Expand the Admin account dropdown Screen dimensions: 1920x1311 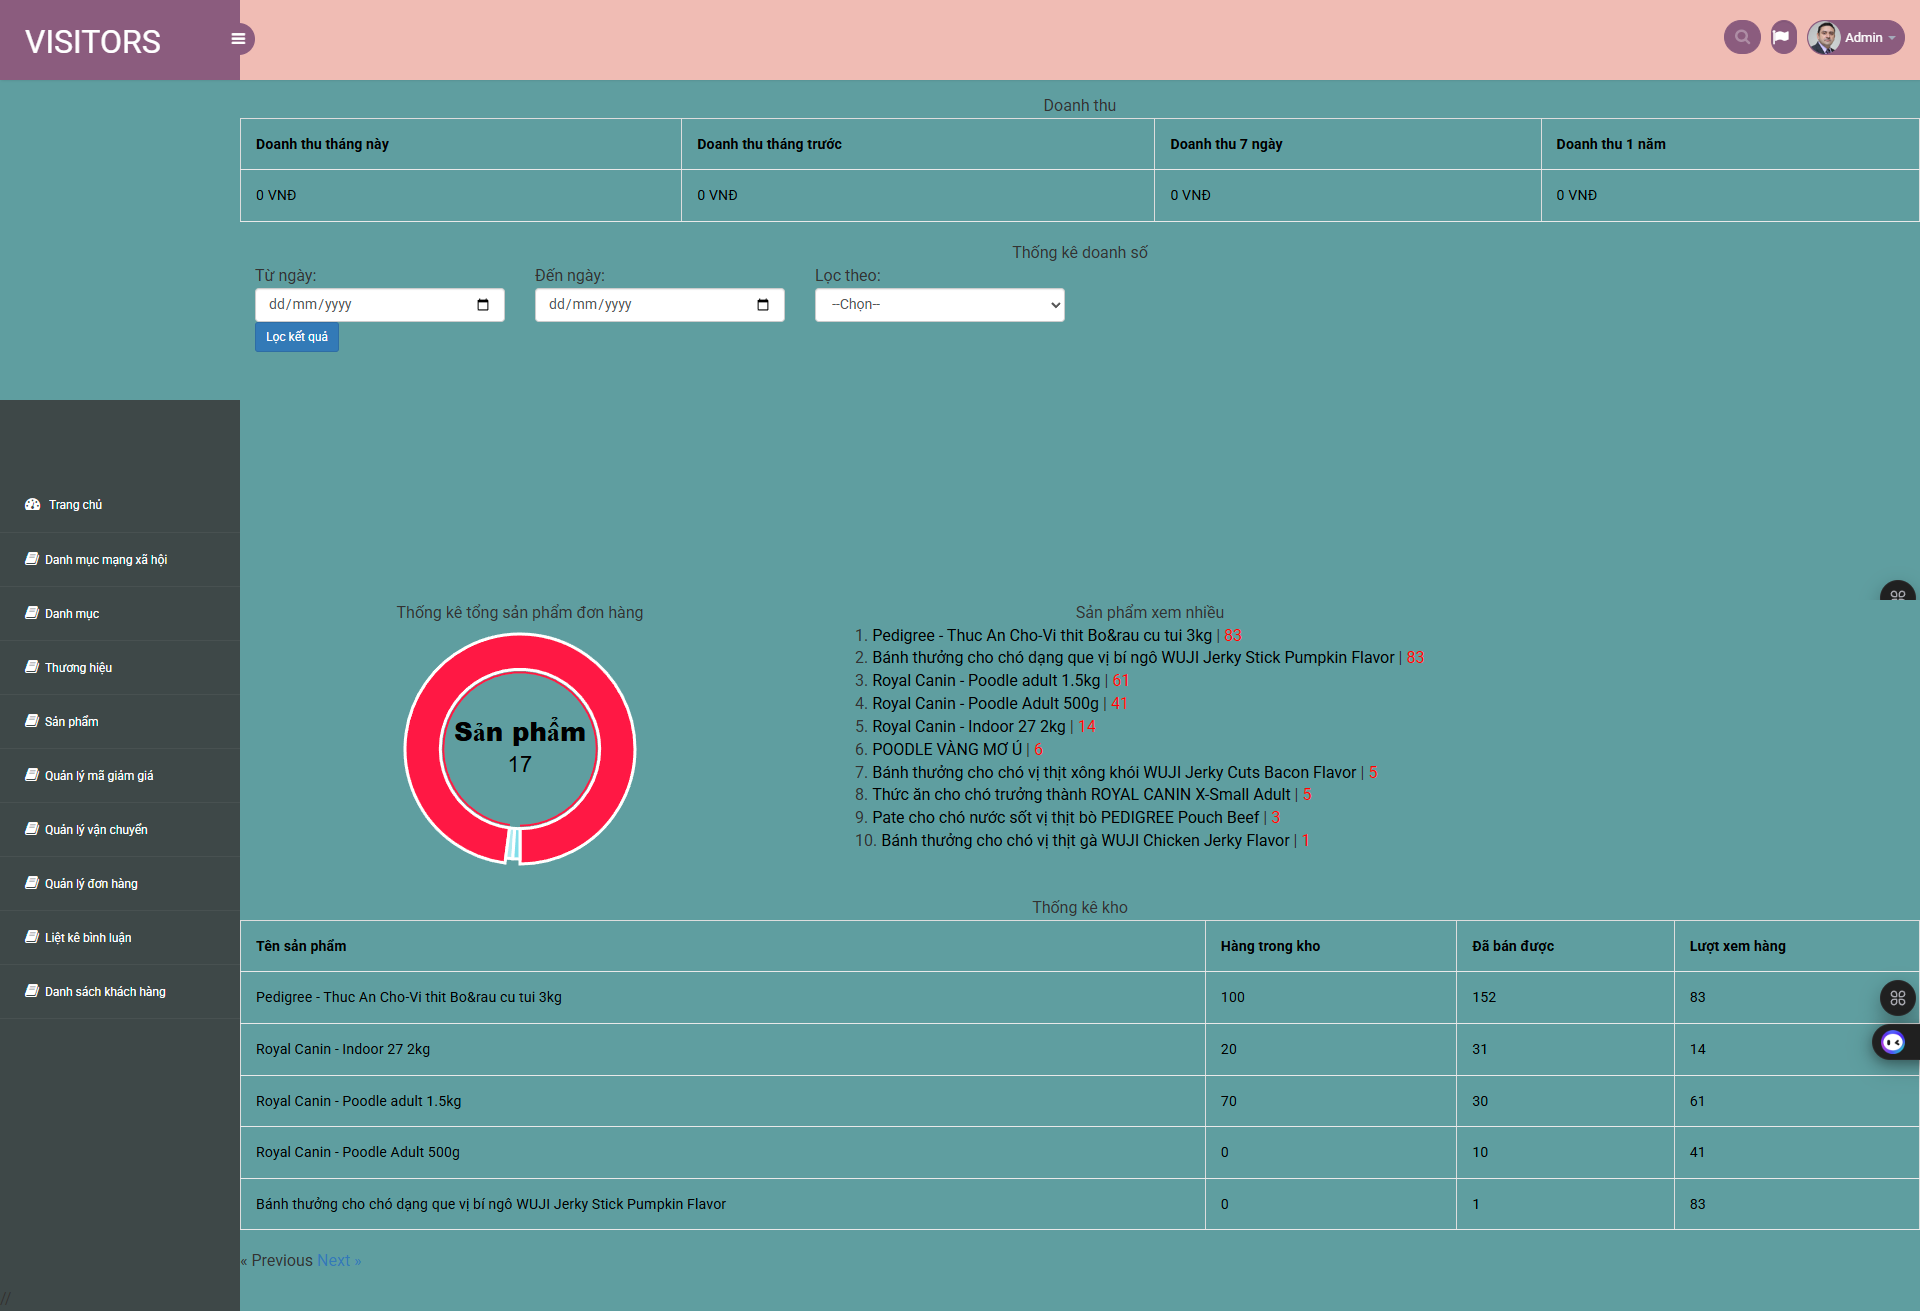pos(1864,37)
